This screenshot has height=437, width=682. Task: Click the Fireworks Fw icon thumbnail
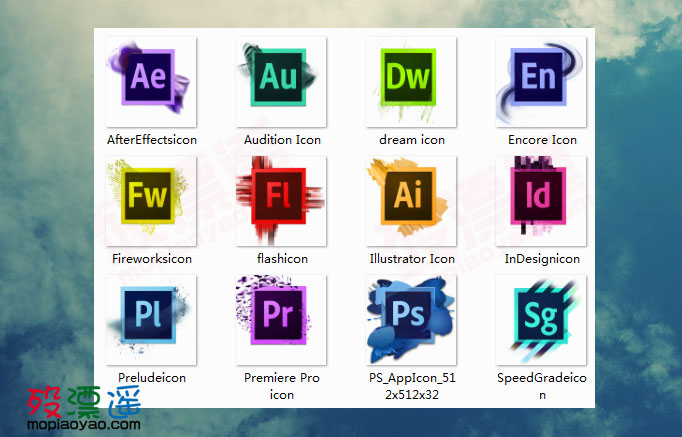pos(151,201)
